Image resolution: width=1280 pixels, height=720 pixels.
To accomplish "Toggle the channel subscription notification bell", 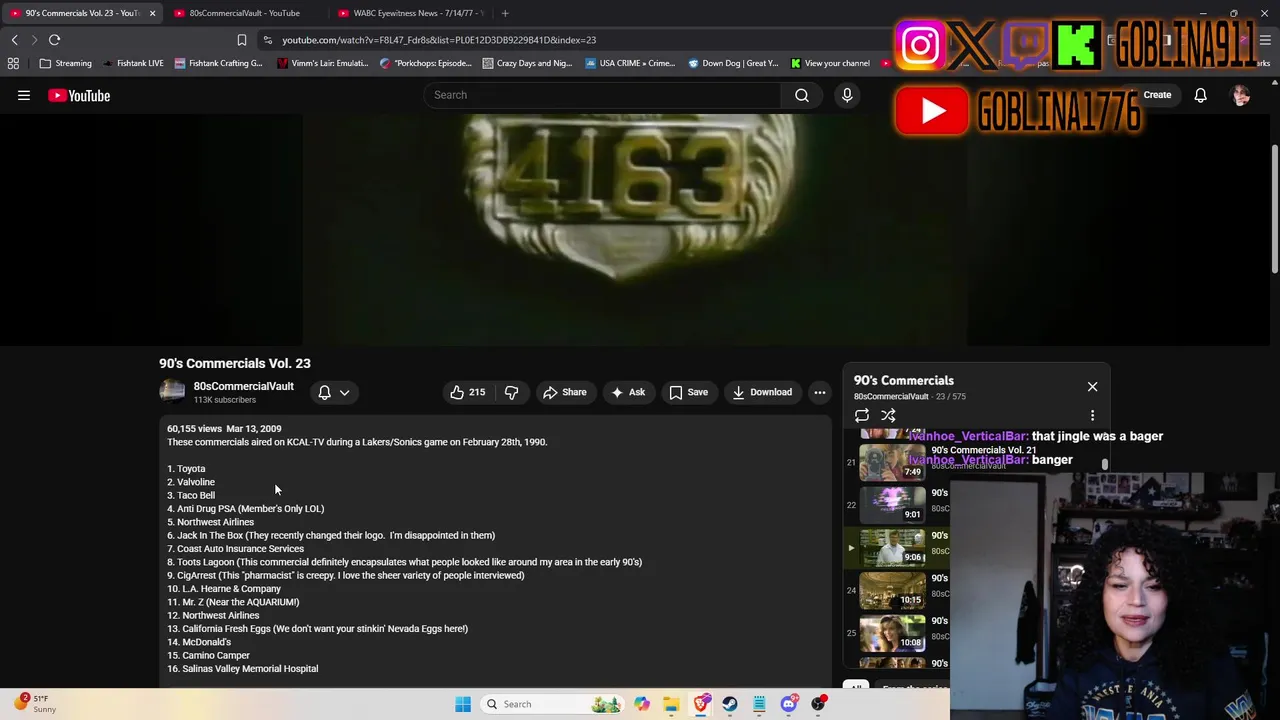I will point(324,392).
